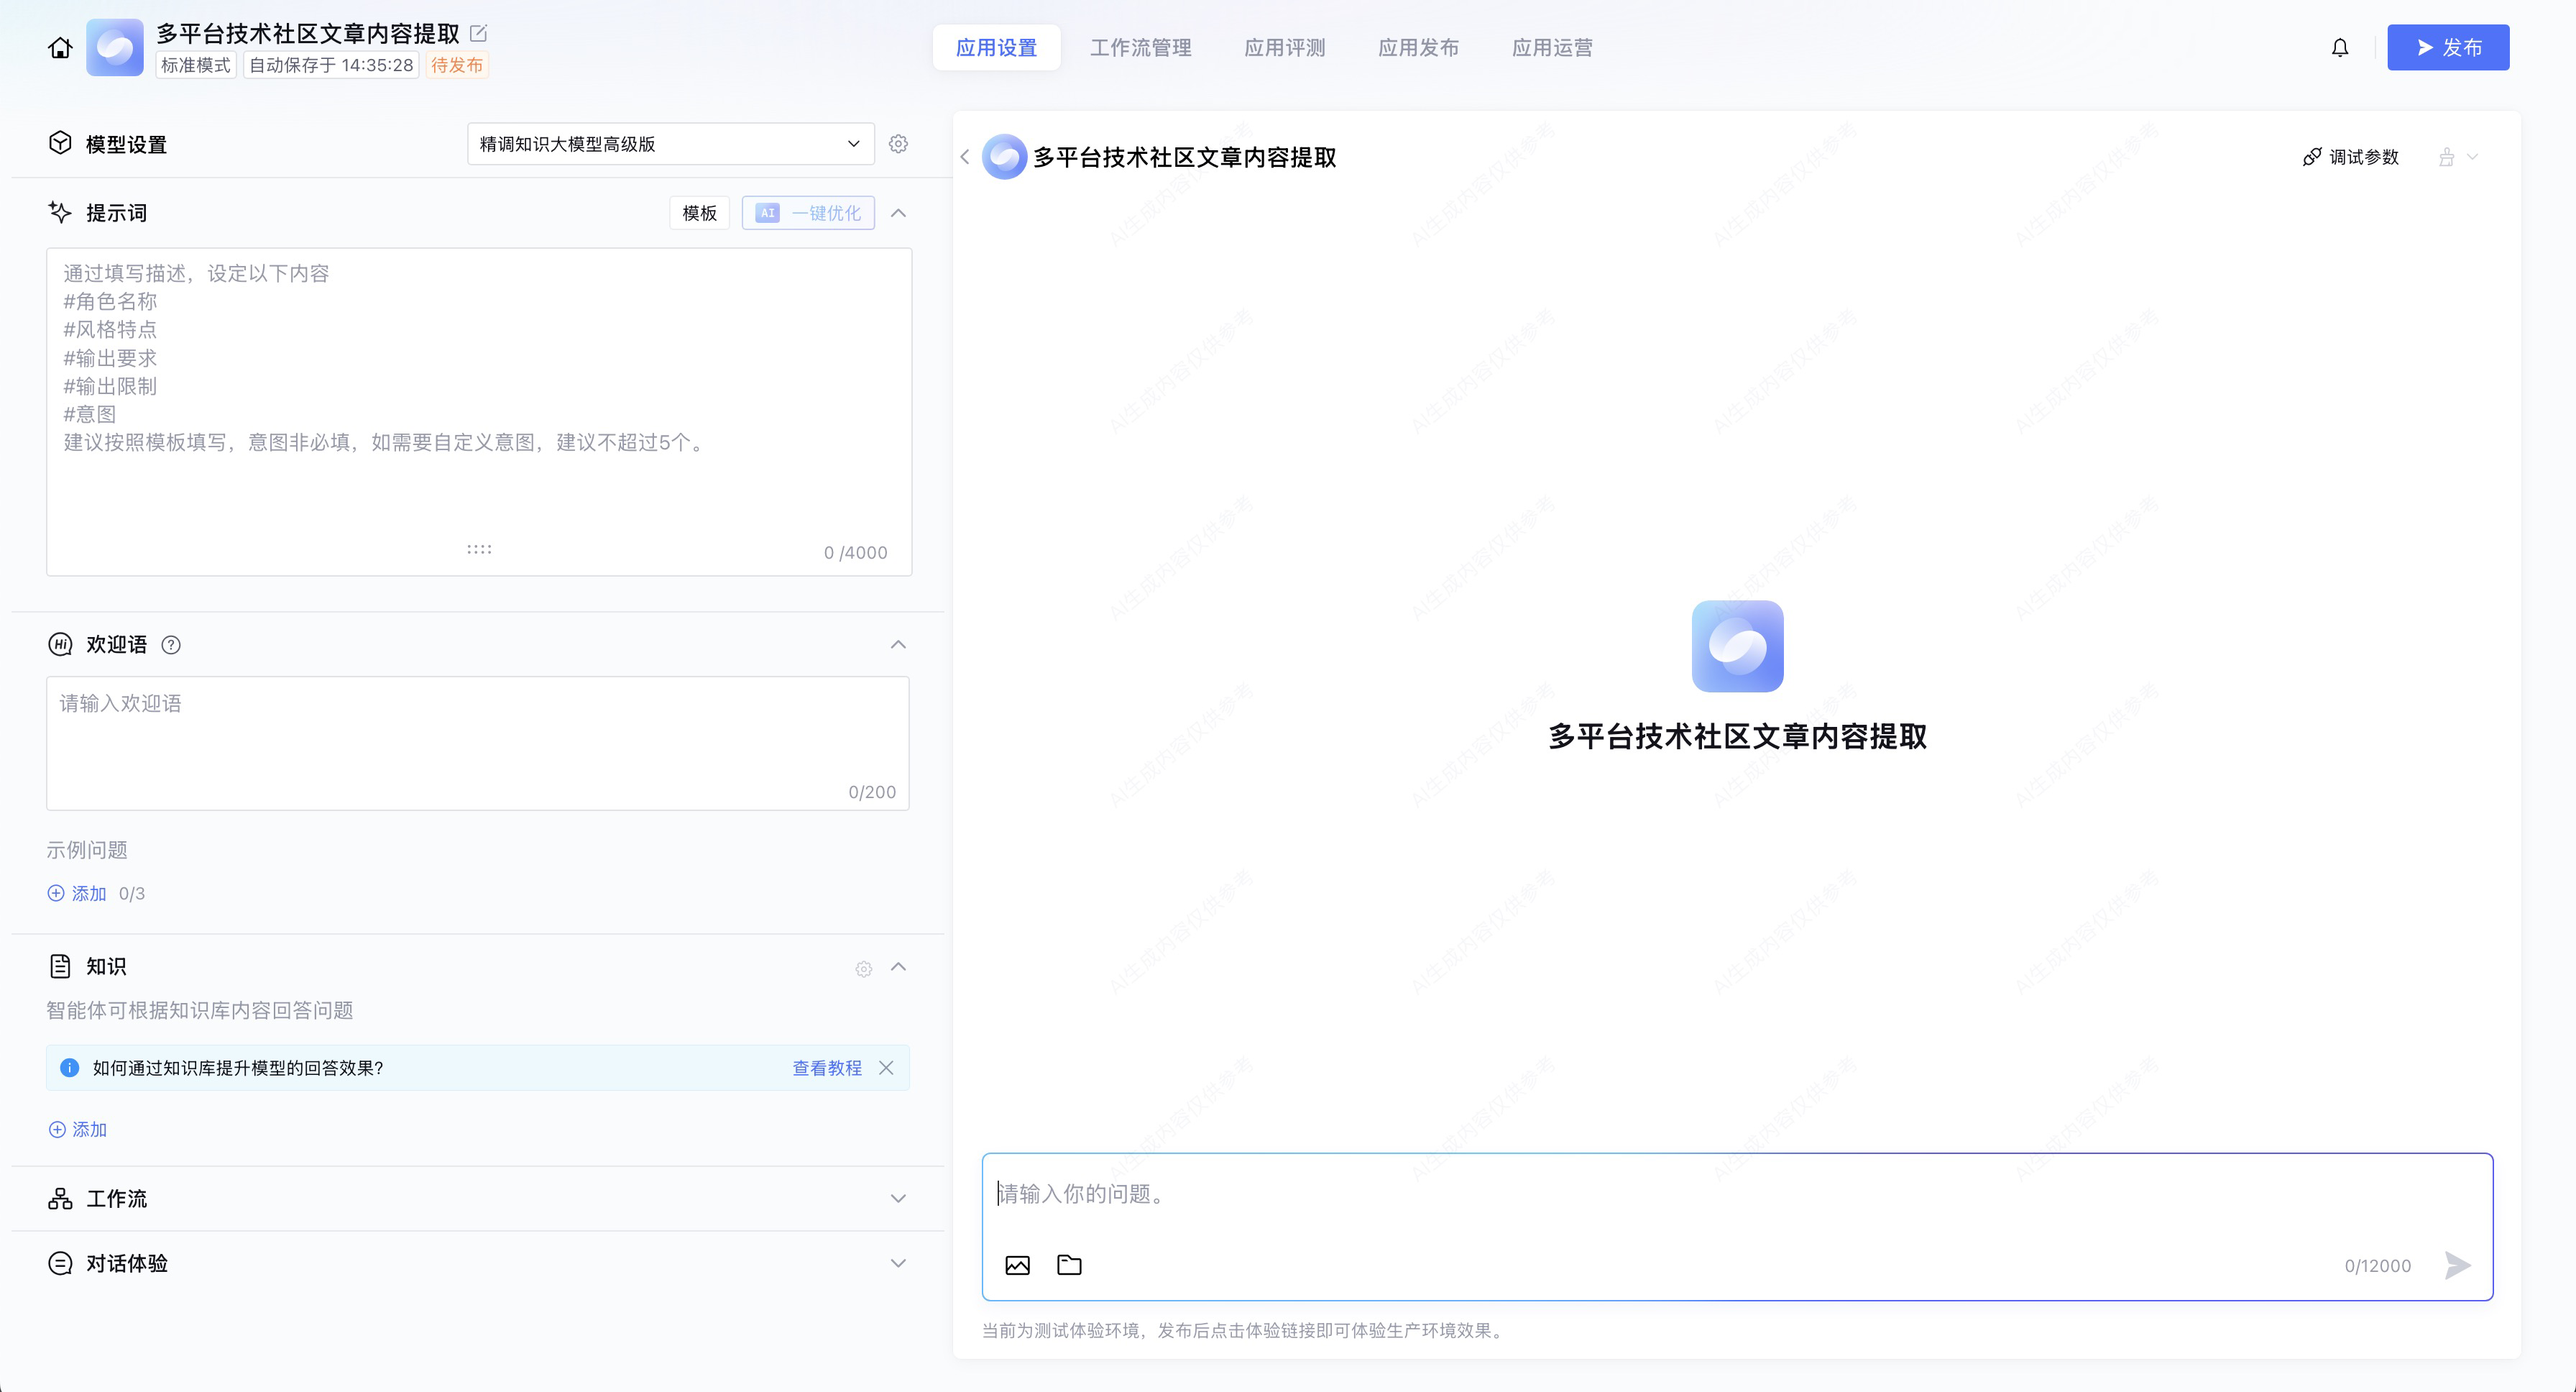Click the folder file upload icon

(1069, 1265)
